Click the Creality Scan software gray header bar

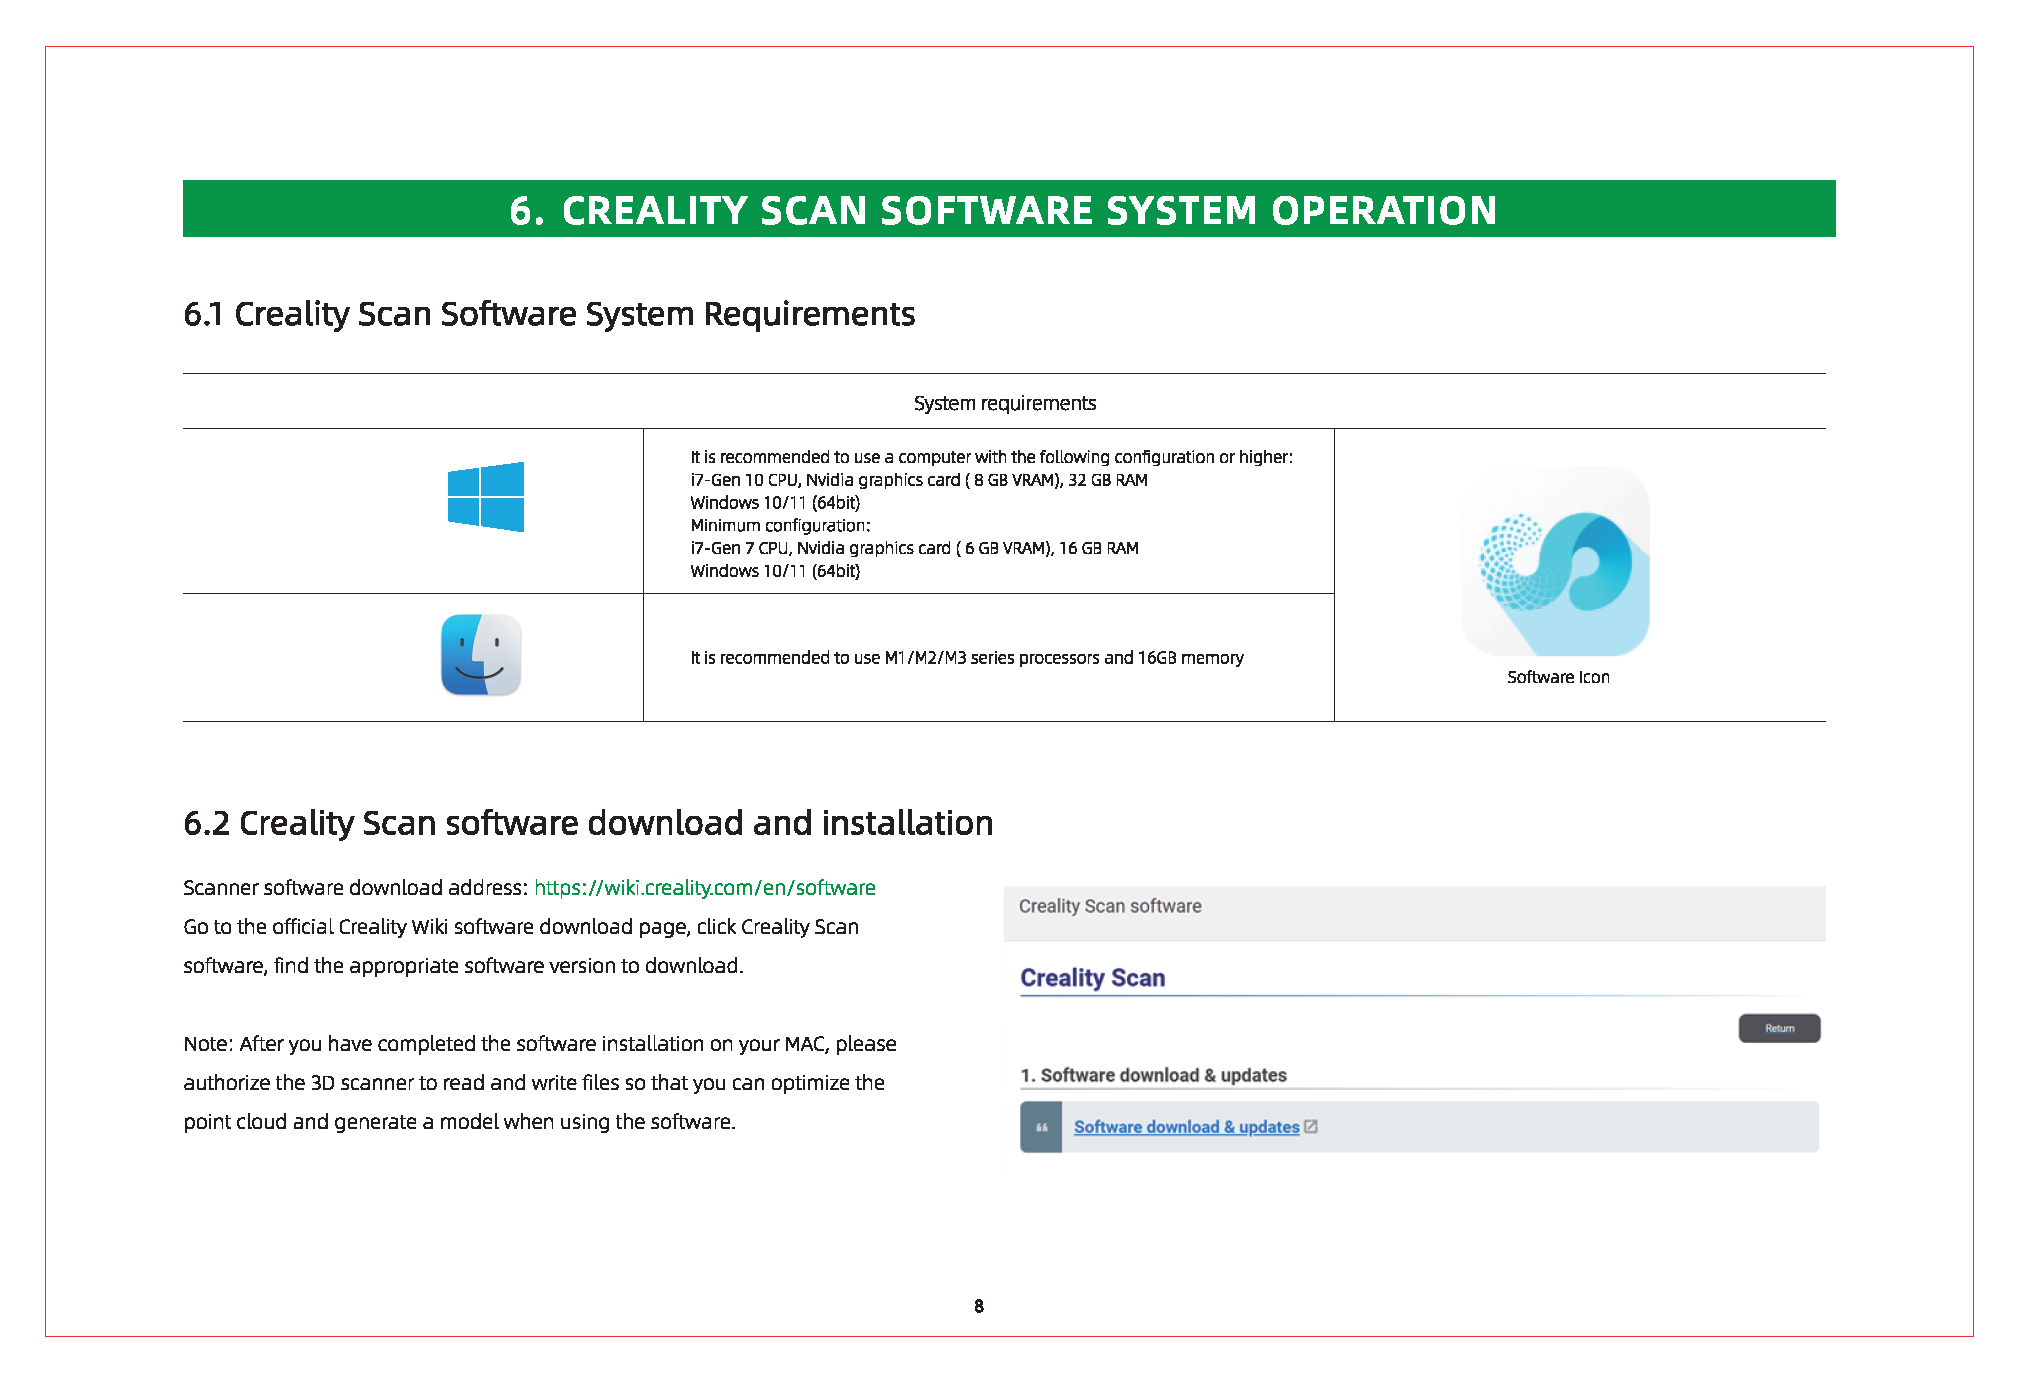coord(1414,913)
